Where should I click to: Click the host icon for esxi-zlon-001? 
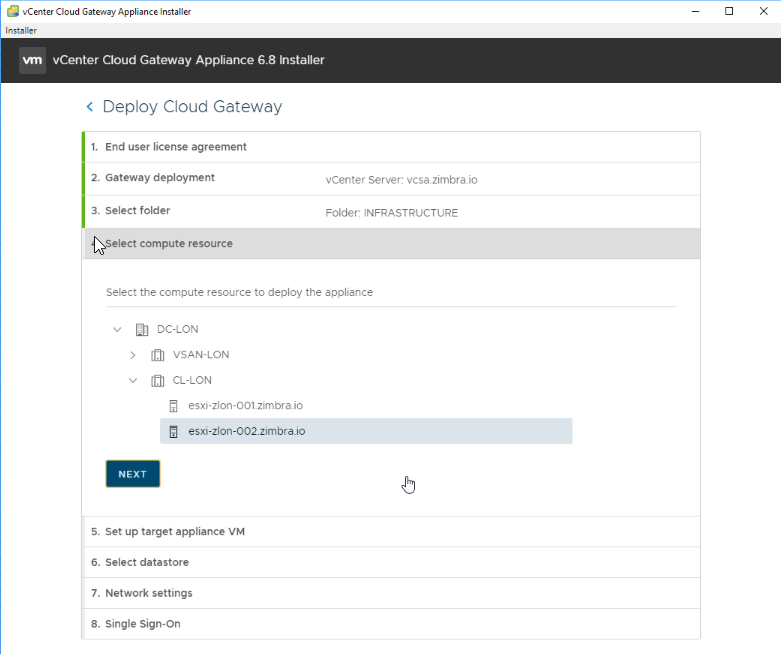[x=173, y=406]
